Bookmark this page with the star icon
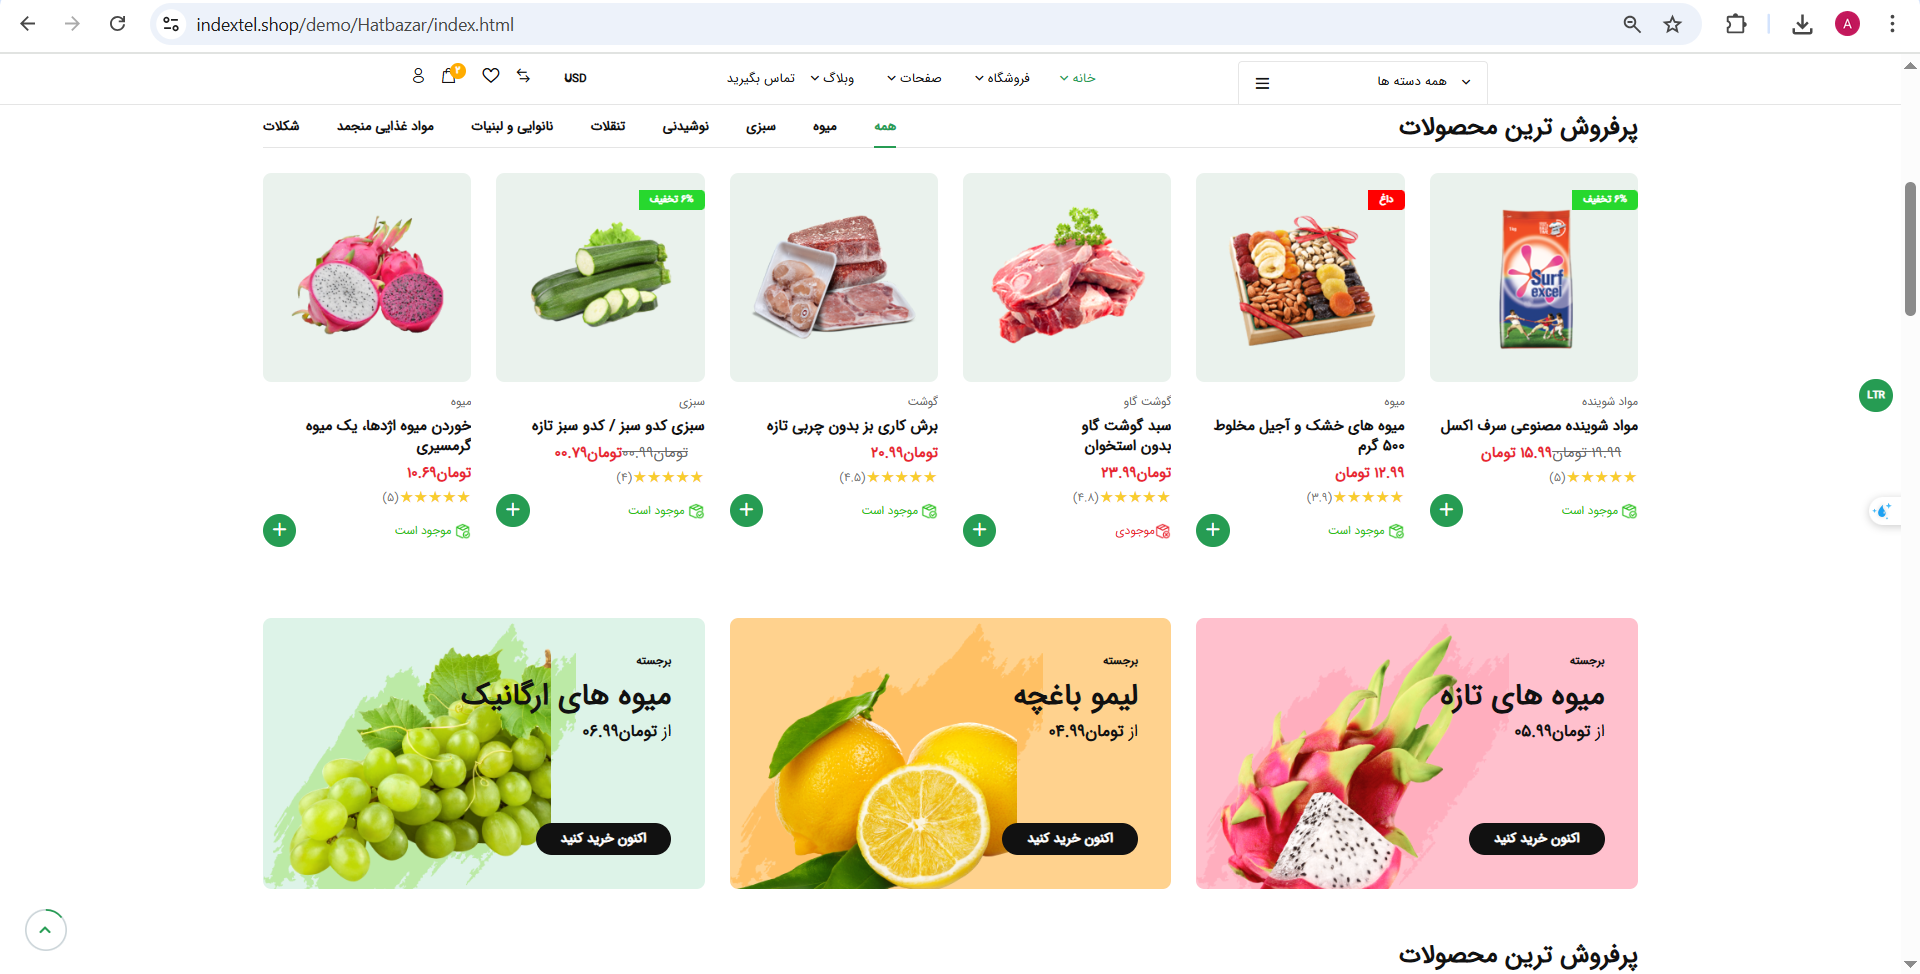 coord(1672,24)
